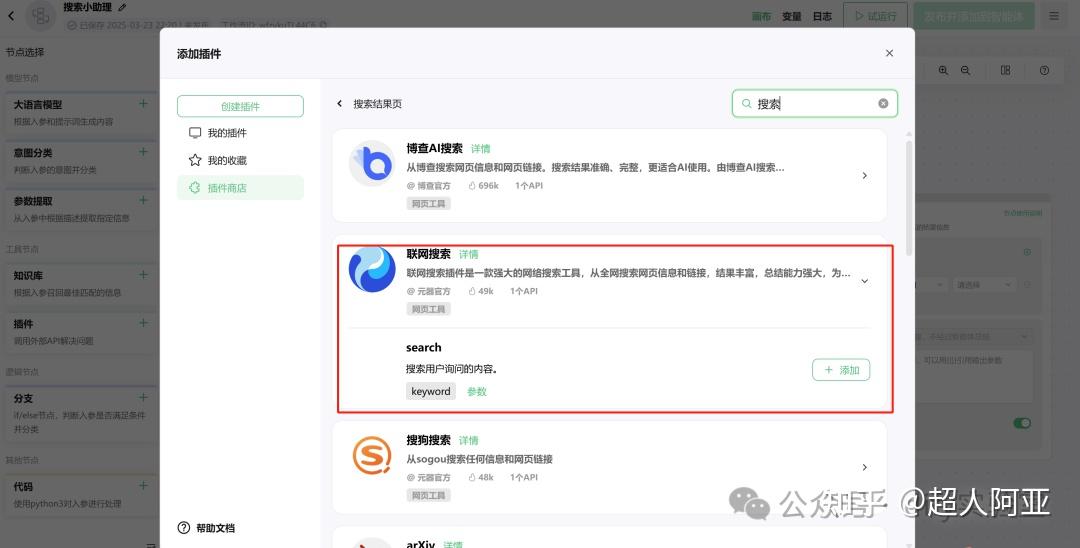Open canvas help question icon
This screenshot has width=1080, height=548.
pos(1044,70)
